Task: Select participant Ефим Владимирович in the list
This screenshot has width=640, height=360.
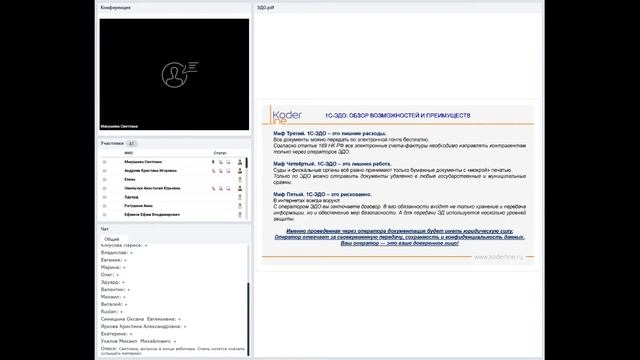Action: click(152, 215)
